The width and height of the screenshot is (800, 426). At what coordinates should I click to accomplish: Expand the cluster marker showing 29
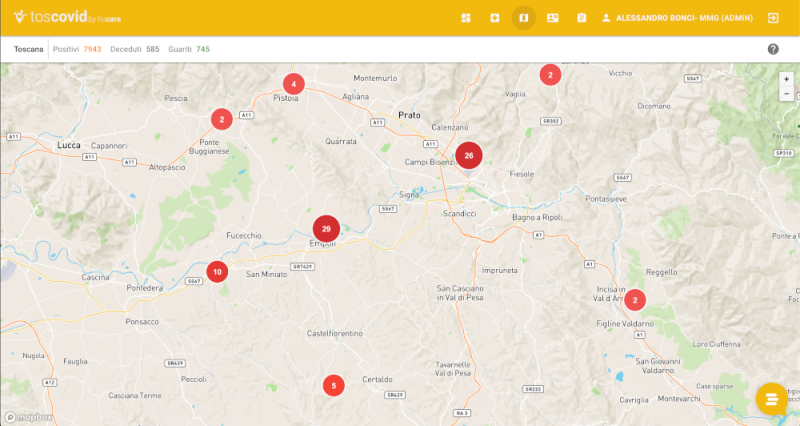pyautogui.click(x=326, y=229)
